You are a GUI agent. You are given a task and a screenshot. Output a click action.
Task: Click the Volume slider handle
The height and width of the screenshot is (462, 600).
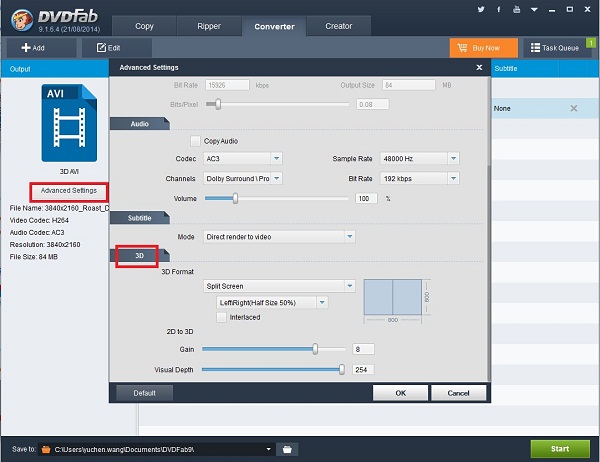click(235, 198)
